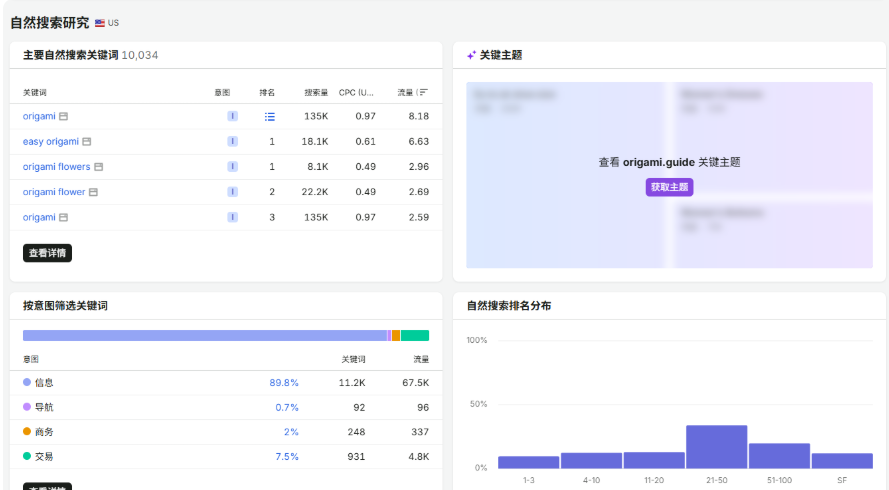Open the origami flowers keyword link
Viewport: 889px width, 490px height.
click(x=56, y=167)
